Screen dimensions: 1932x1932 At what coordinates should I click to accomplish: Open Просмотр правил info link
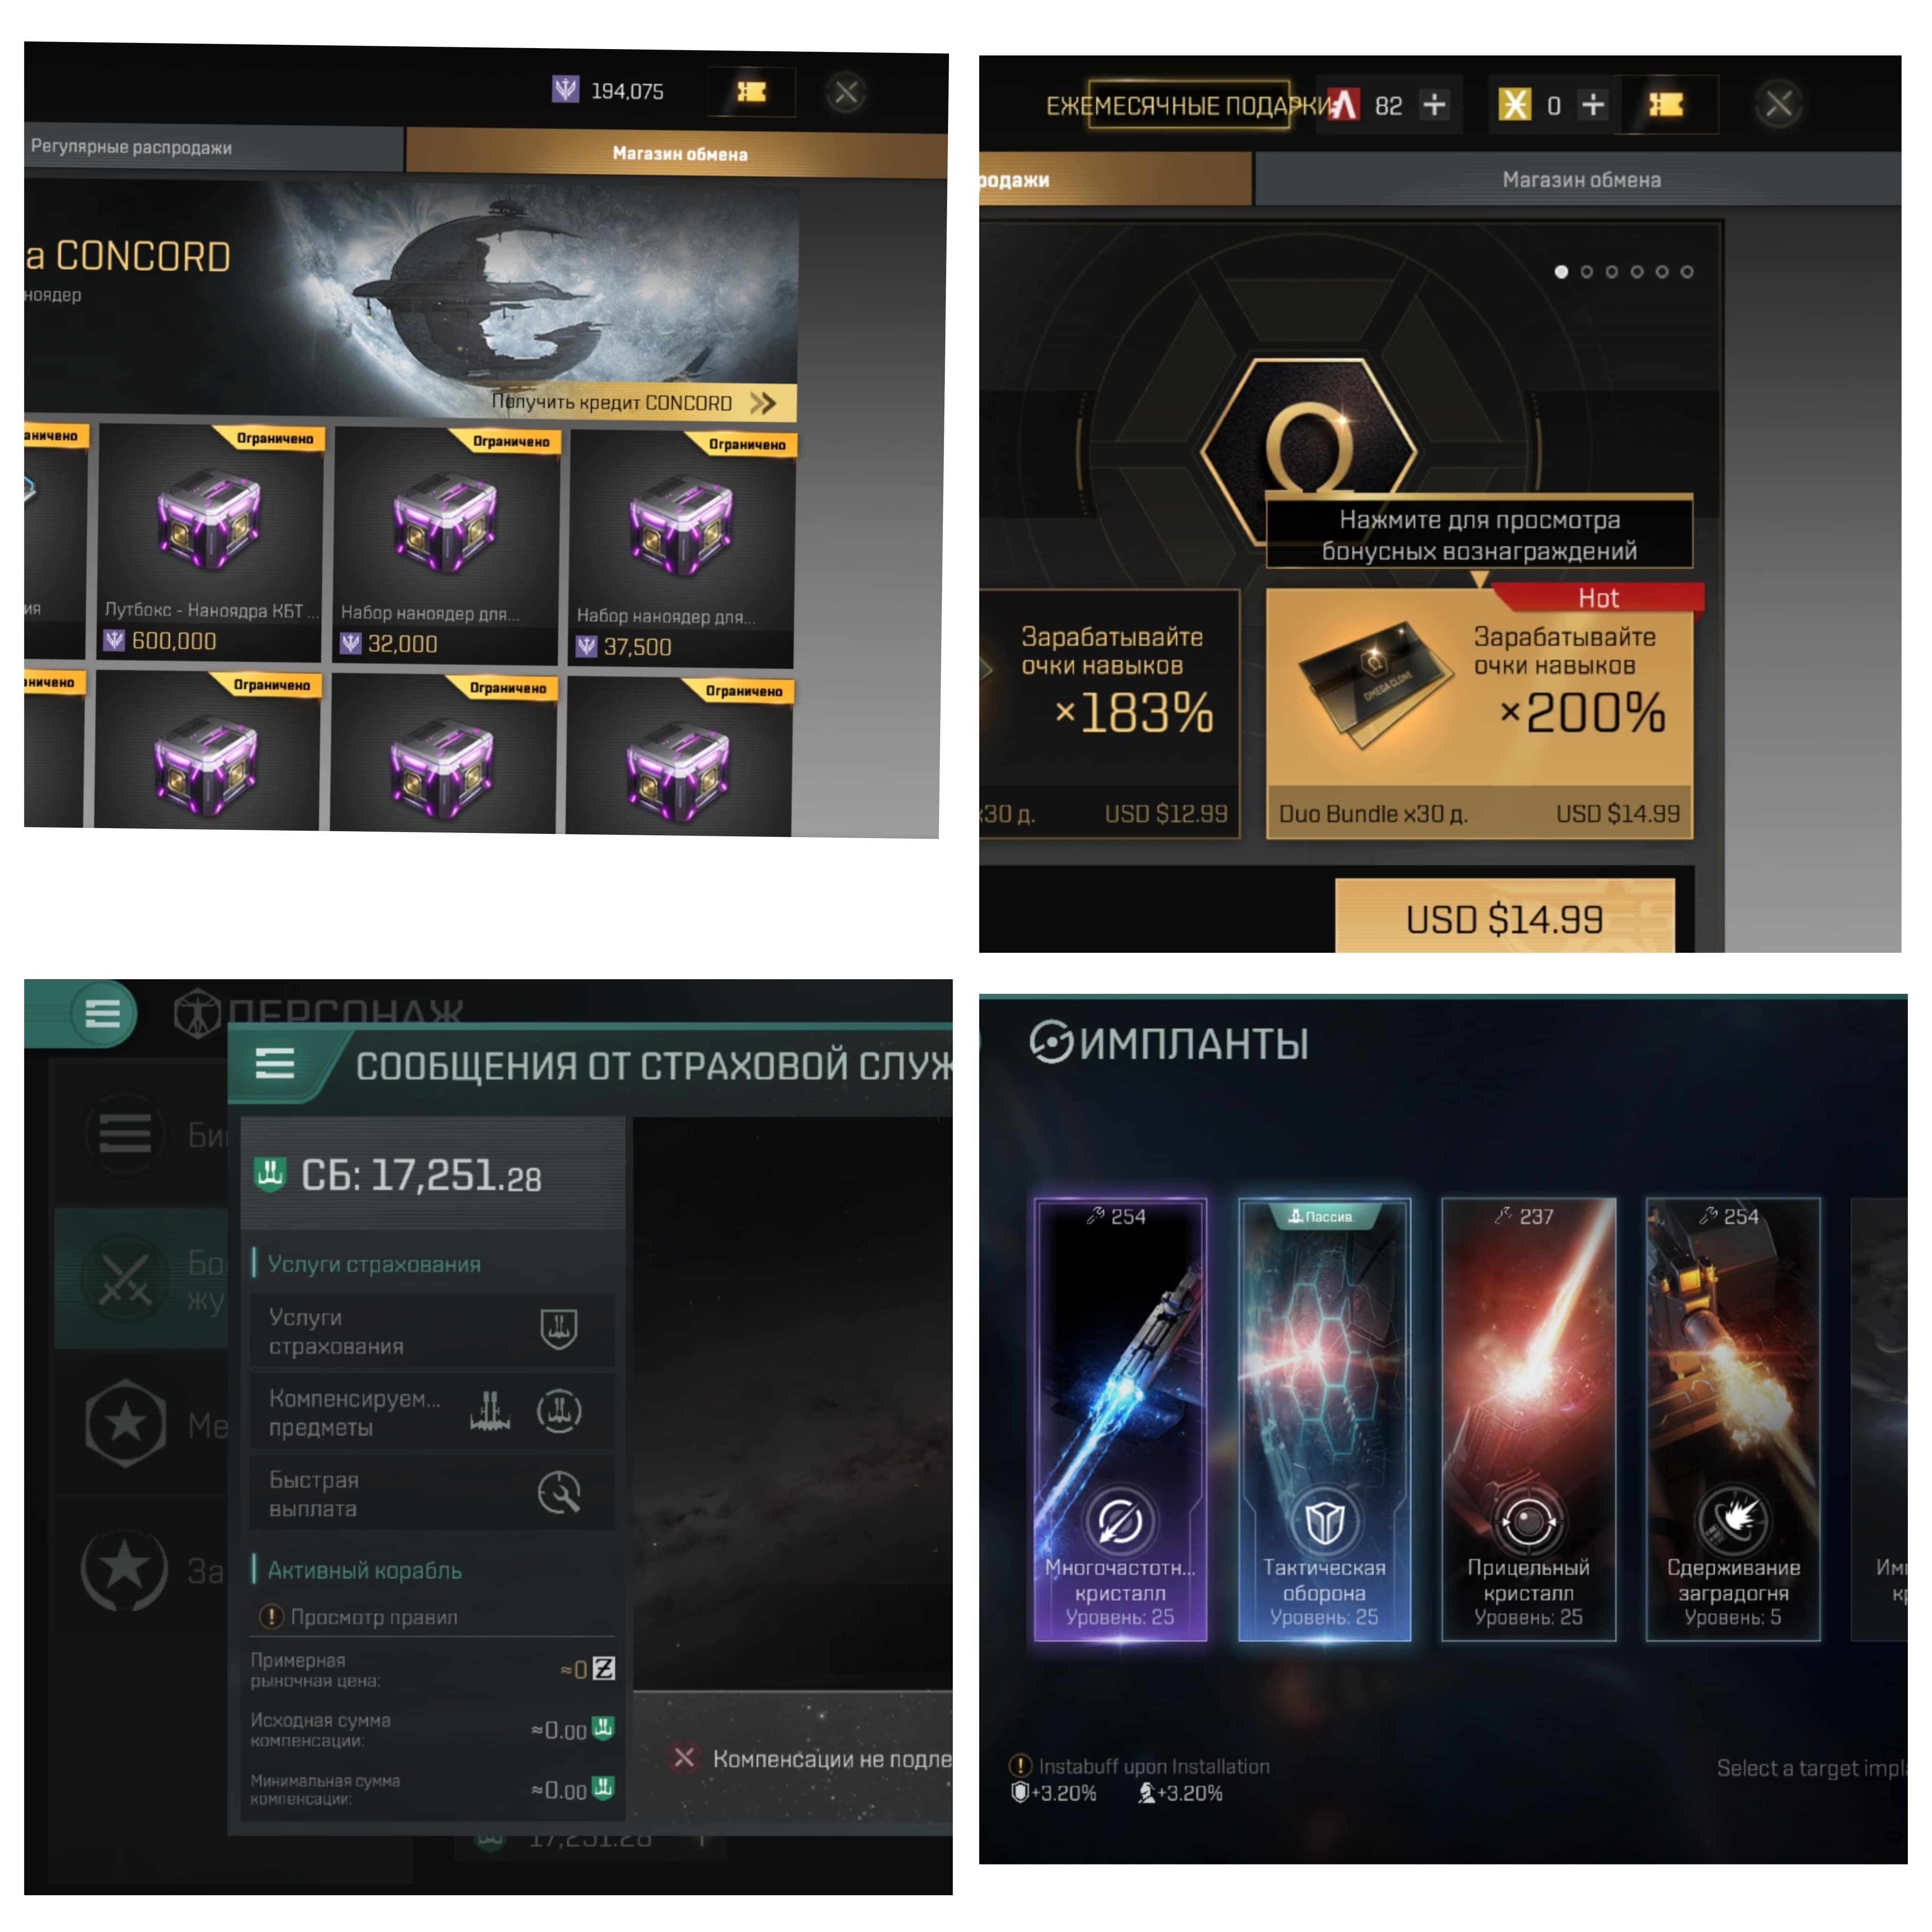(359, 1616)
